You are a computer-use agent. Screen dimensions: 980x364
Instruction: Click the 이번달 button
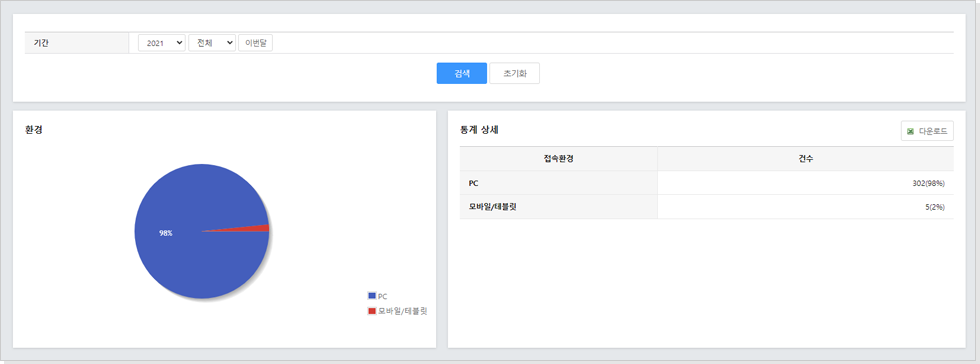click(x=256, y=43)
